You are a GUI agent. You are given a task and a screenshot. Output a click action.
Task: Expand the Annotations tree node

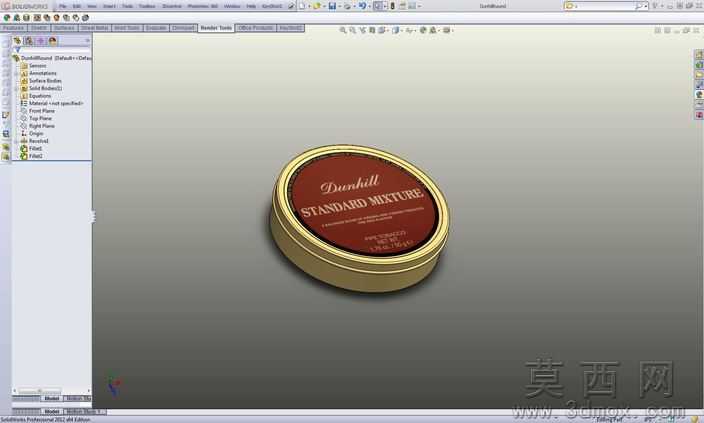(x=16, y=73)
